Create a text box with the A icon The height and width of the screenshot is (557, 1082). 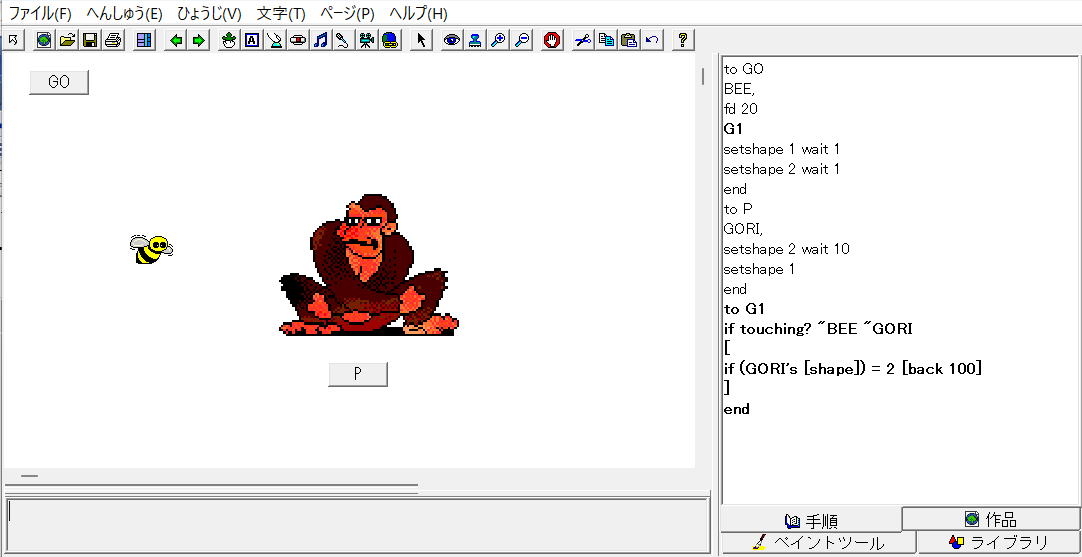252,40
